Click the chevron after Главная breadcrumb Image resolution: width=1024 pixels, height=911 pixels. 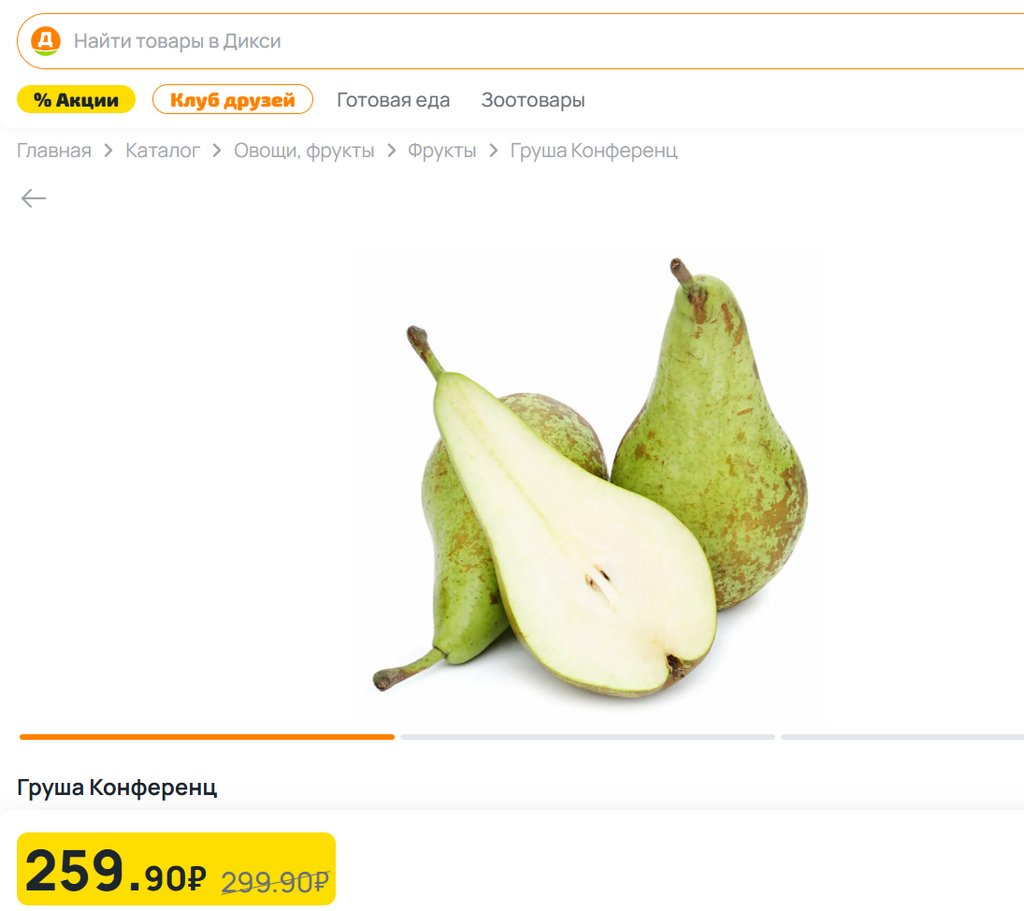coord(108,151)
